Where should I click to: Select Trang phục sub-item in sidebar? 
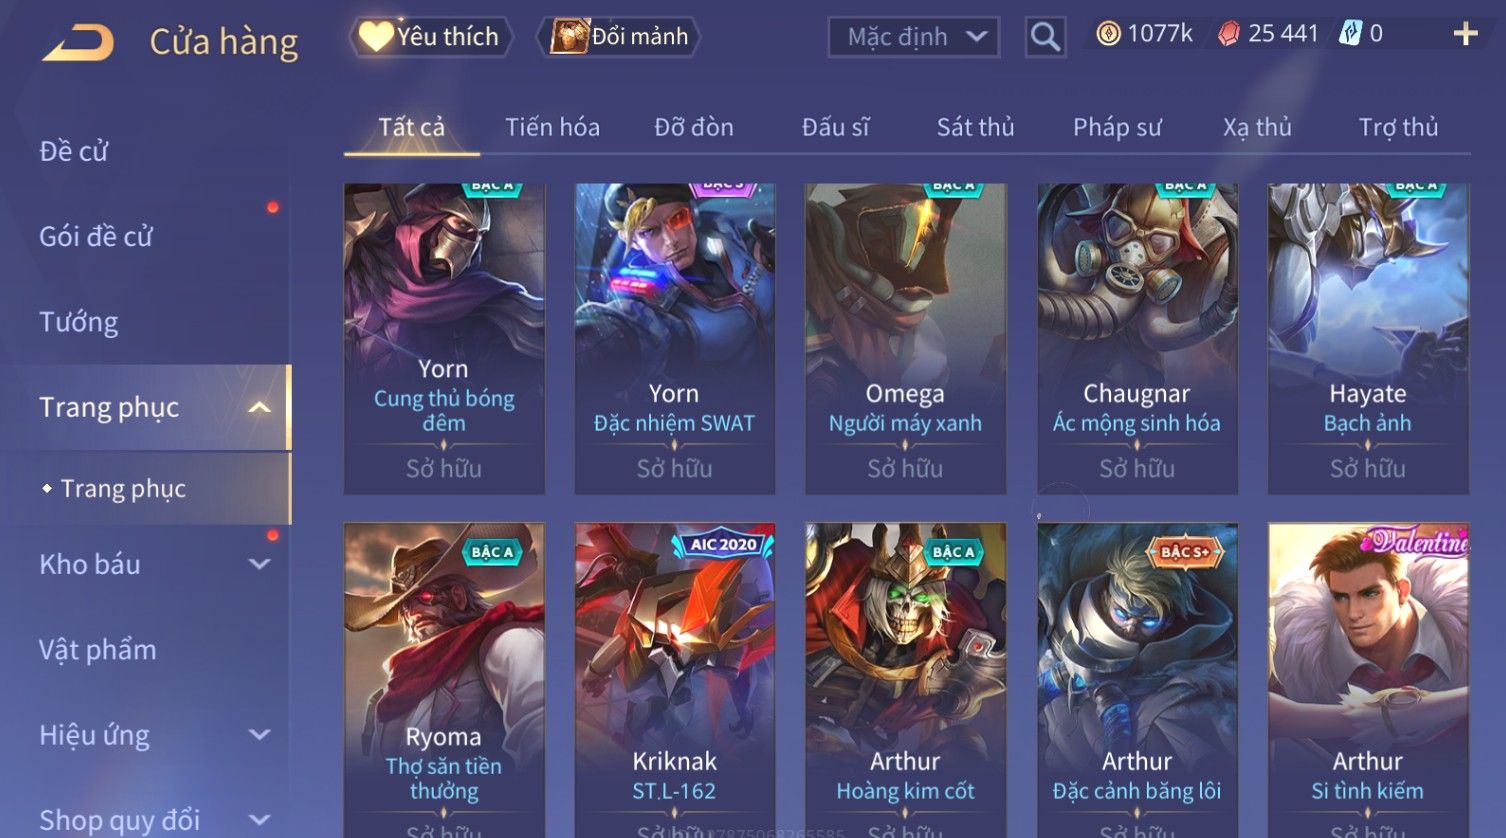123,489
